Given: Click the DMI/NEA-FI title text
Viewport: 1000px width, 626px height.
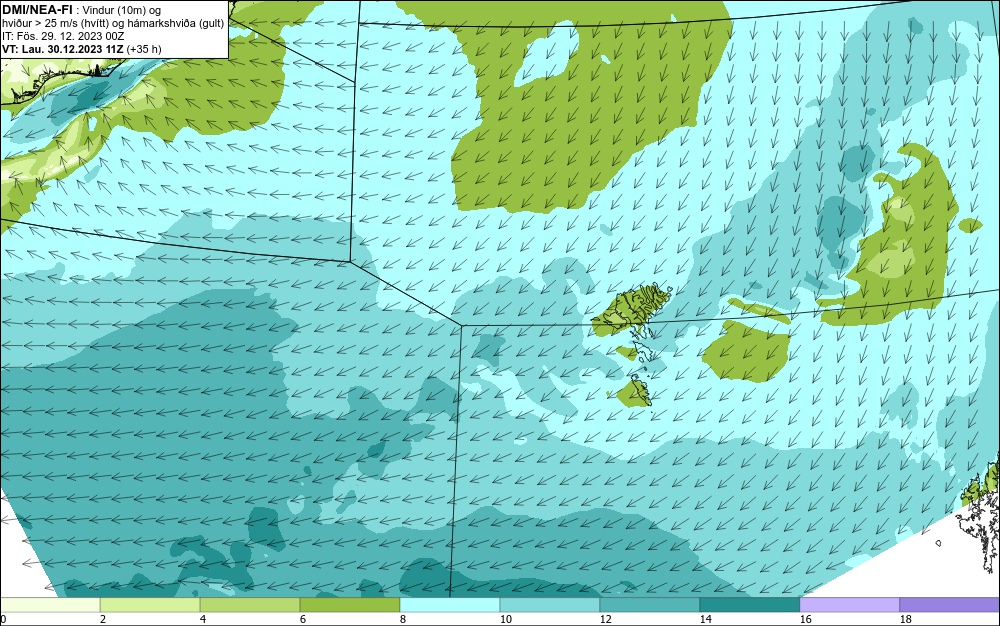Looking at the screenshot, I should (x=38, y=10).
